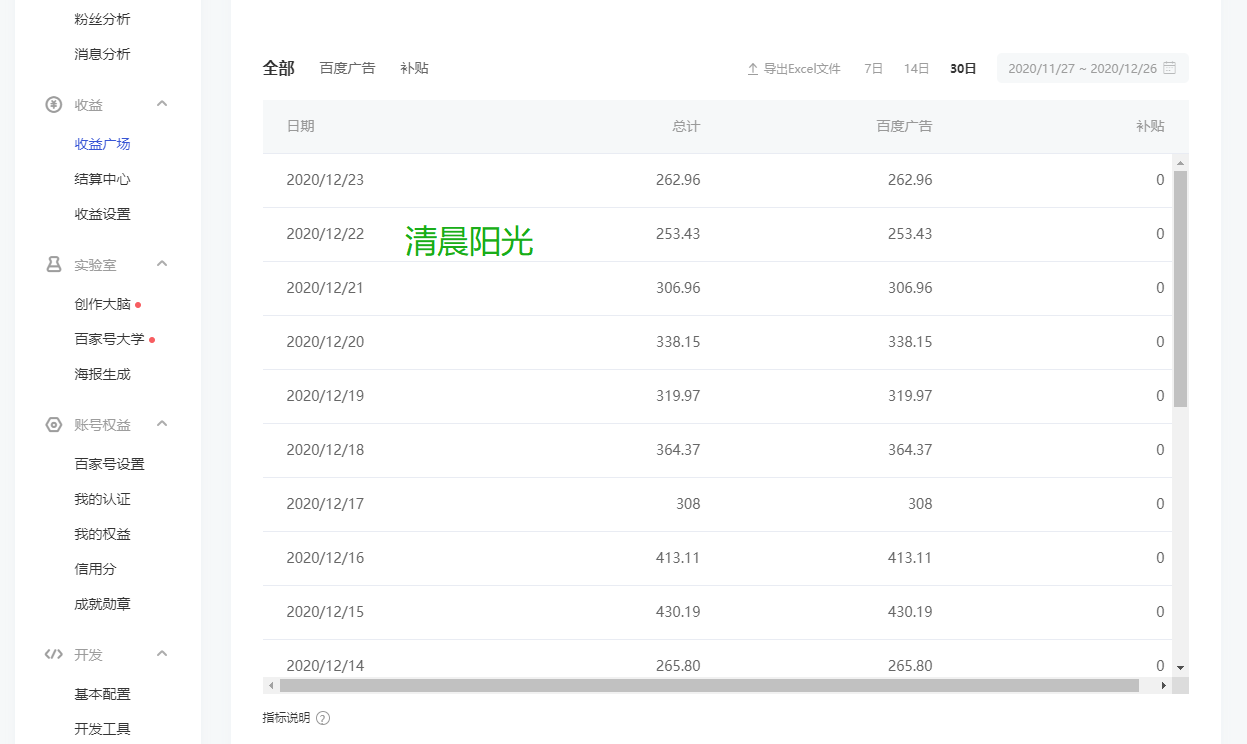
Task: Click the horizontal scrollbar right arrow
Action: point(1163,686)
